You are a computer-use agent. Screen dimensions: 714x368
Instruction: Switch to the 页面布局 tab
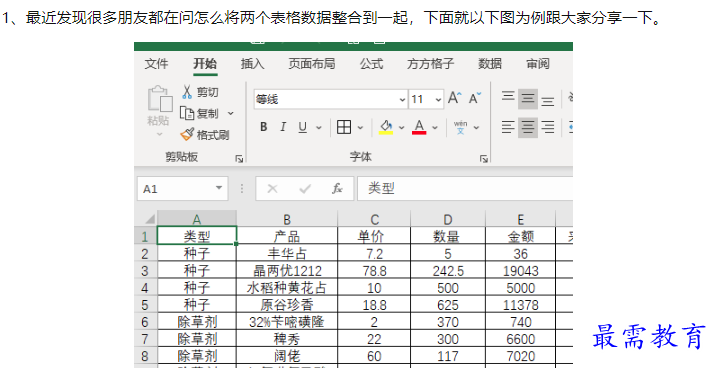click(312, 64)
